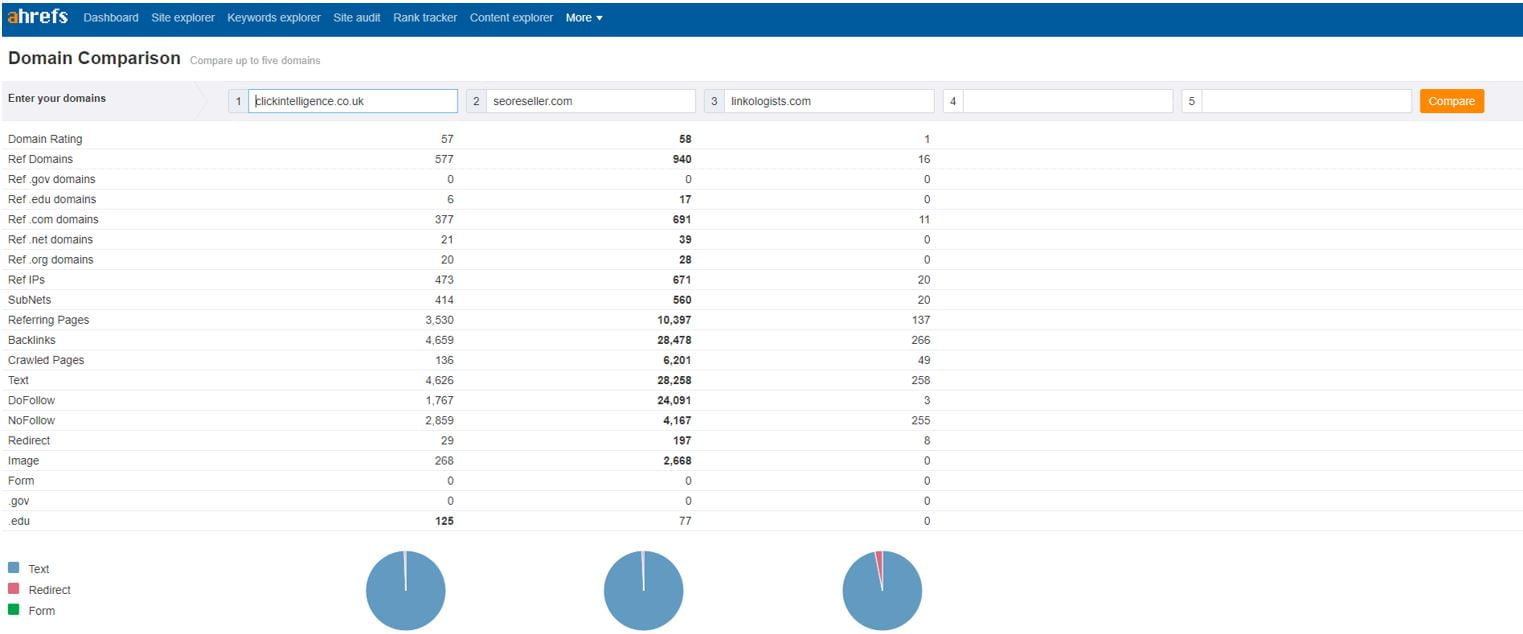Viewport: 1523px width, 634px height.
Task: Click the empty fourth domain input
Action: (1067, 101)
